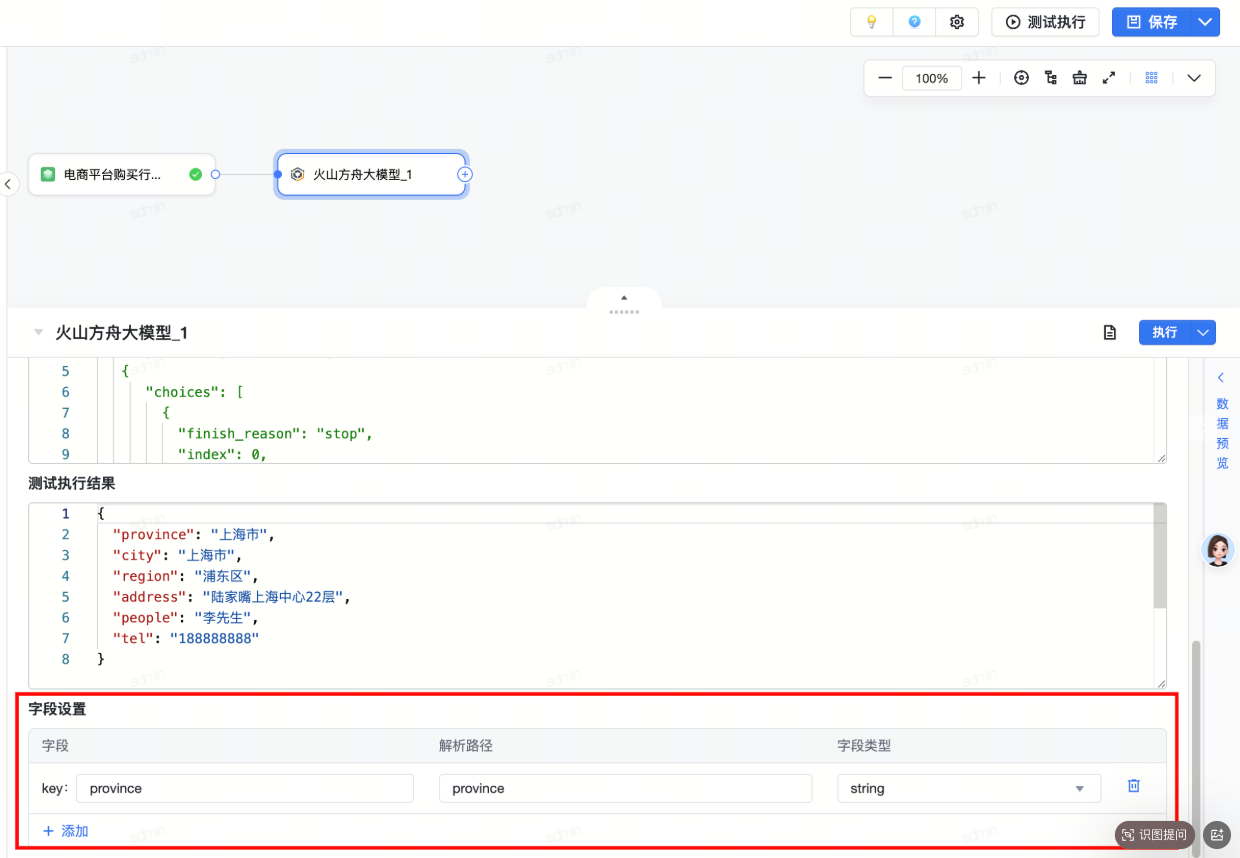Open the gear settings icon in top bar
This screenshot has height=858, width=1240.
pyautogui.click(x=957, y=22)
